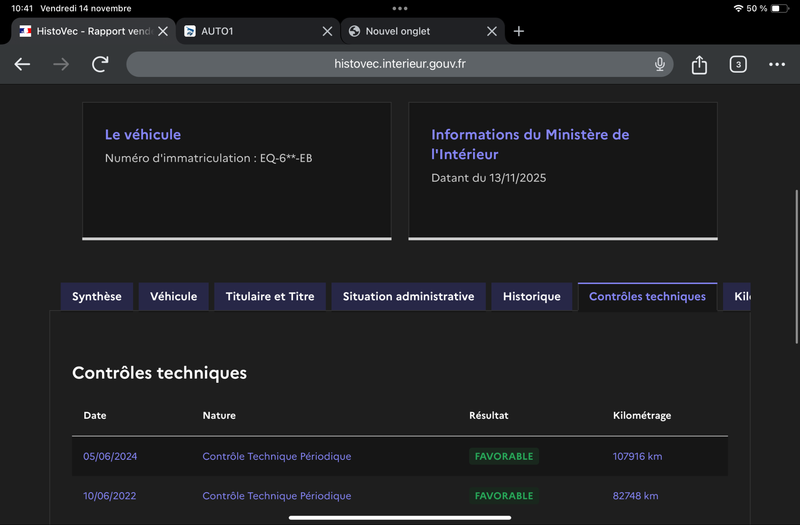Open the Synthèse tab

tap(97, 297)
